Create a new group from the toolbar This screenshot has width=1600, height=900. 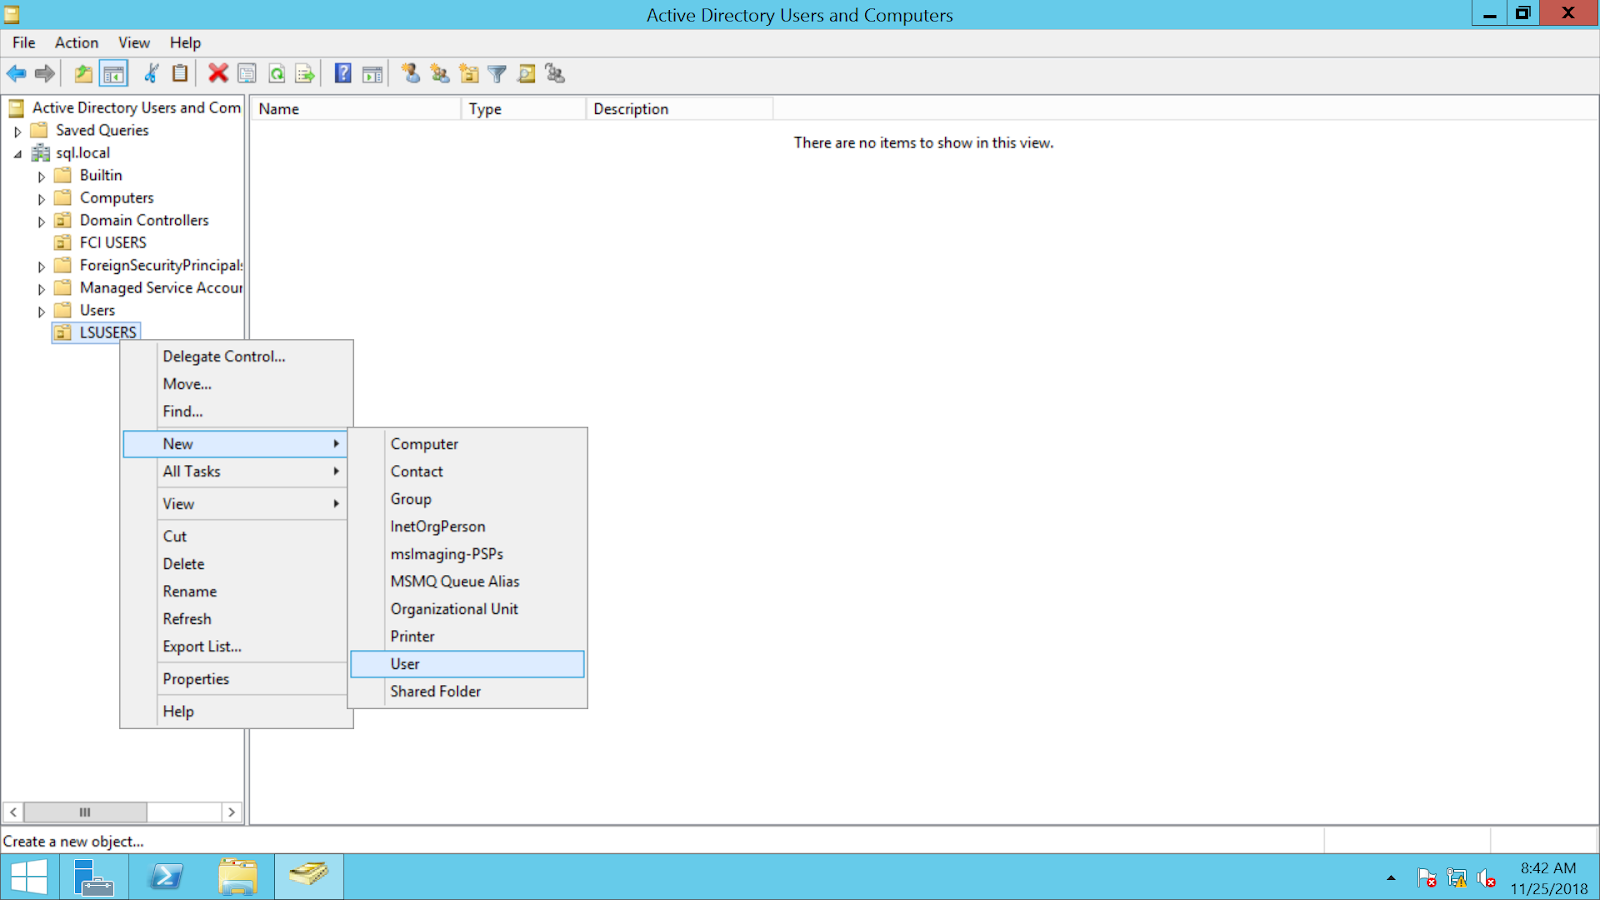pos(438,73)
